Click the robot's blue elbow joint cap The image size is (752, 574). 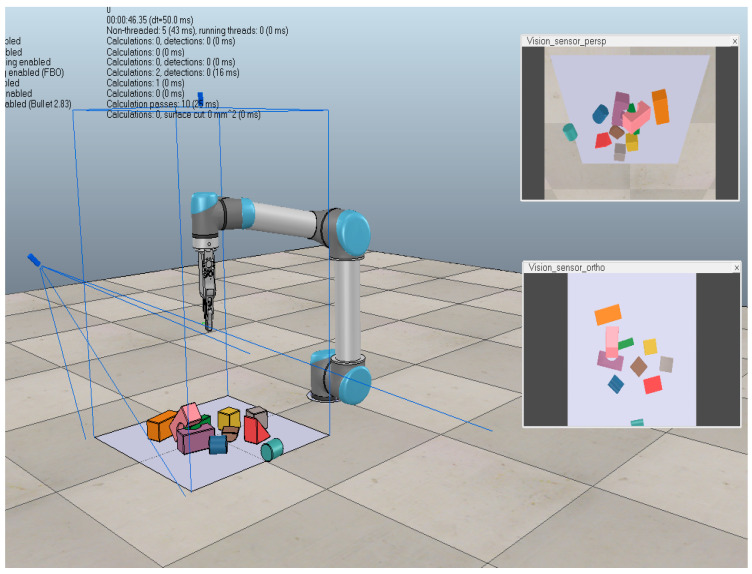pyautogui.click(x=354, y=233)
